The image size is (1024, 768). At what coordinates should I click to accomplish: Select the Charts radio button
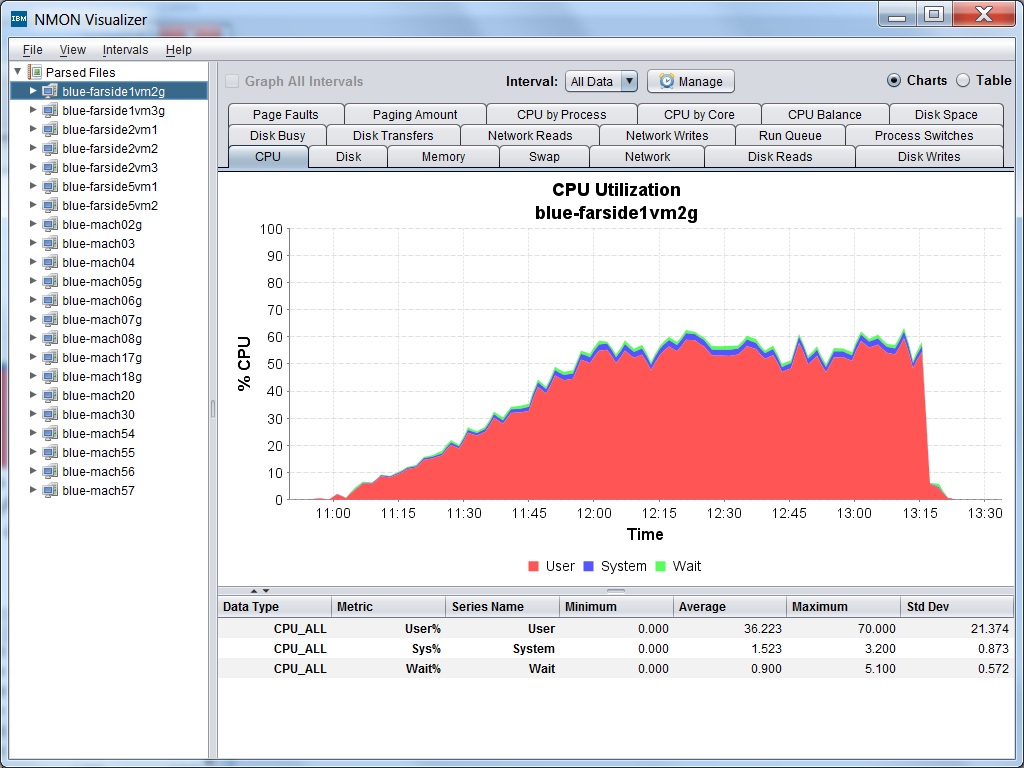pos(894,81)
